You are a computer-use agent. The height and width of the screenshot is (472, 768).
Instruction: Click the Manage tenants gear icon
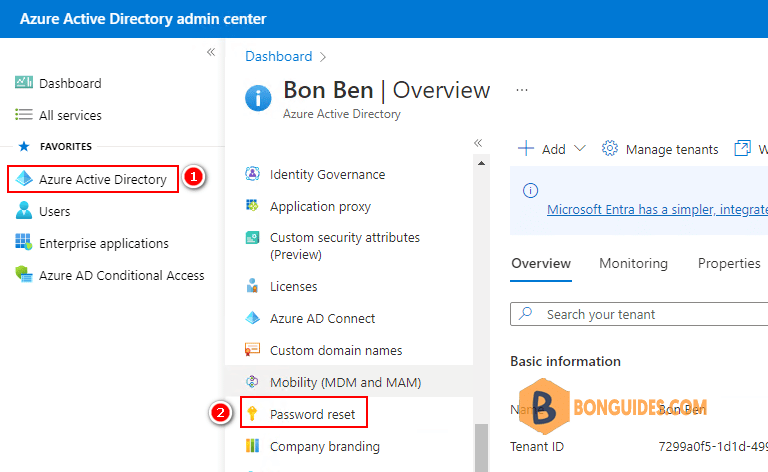[x=610, y=148]
